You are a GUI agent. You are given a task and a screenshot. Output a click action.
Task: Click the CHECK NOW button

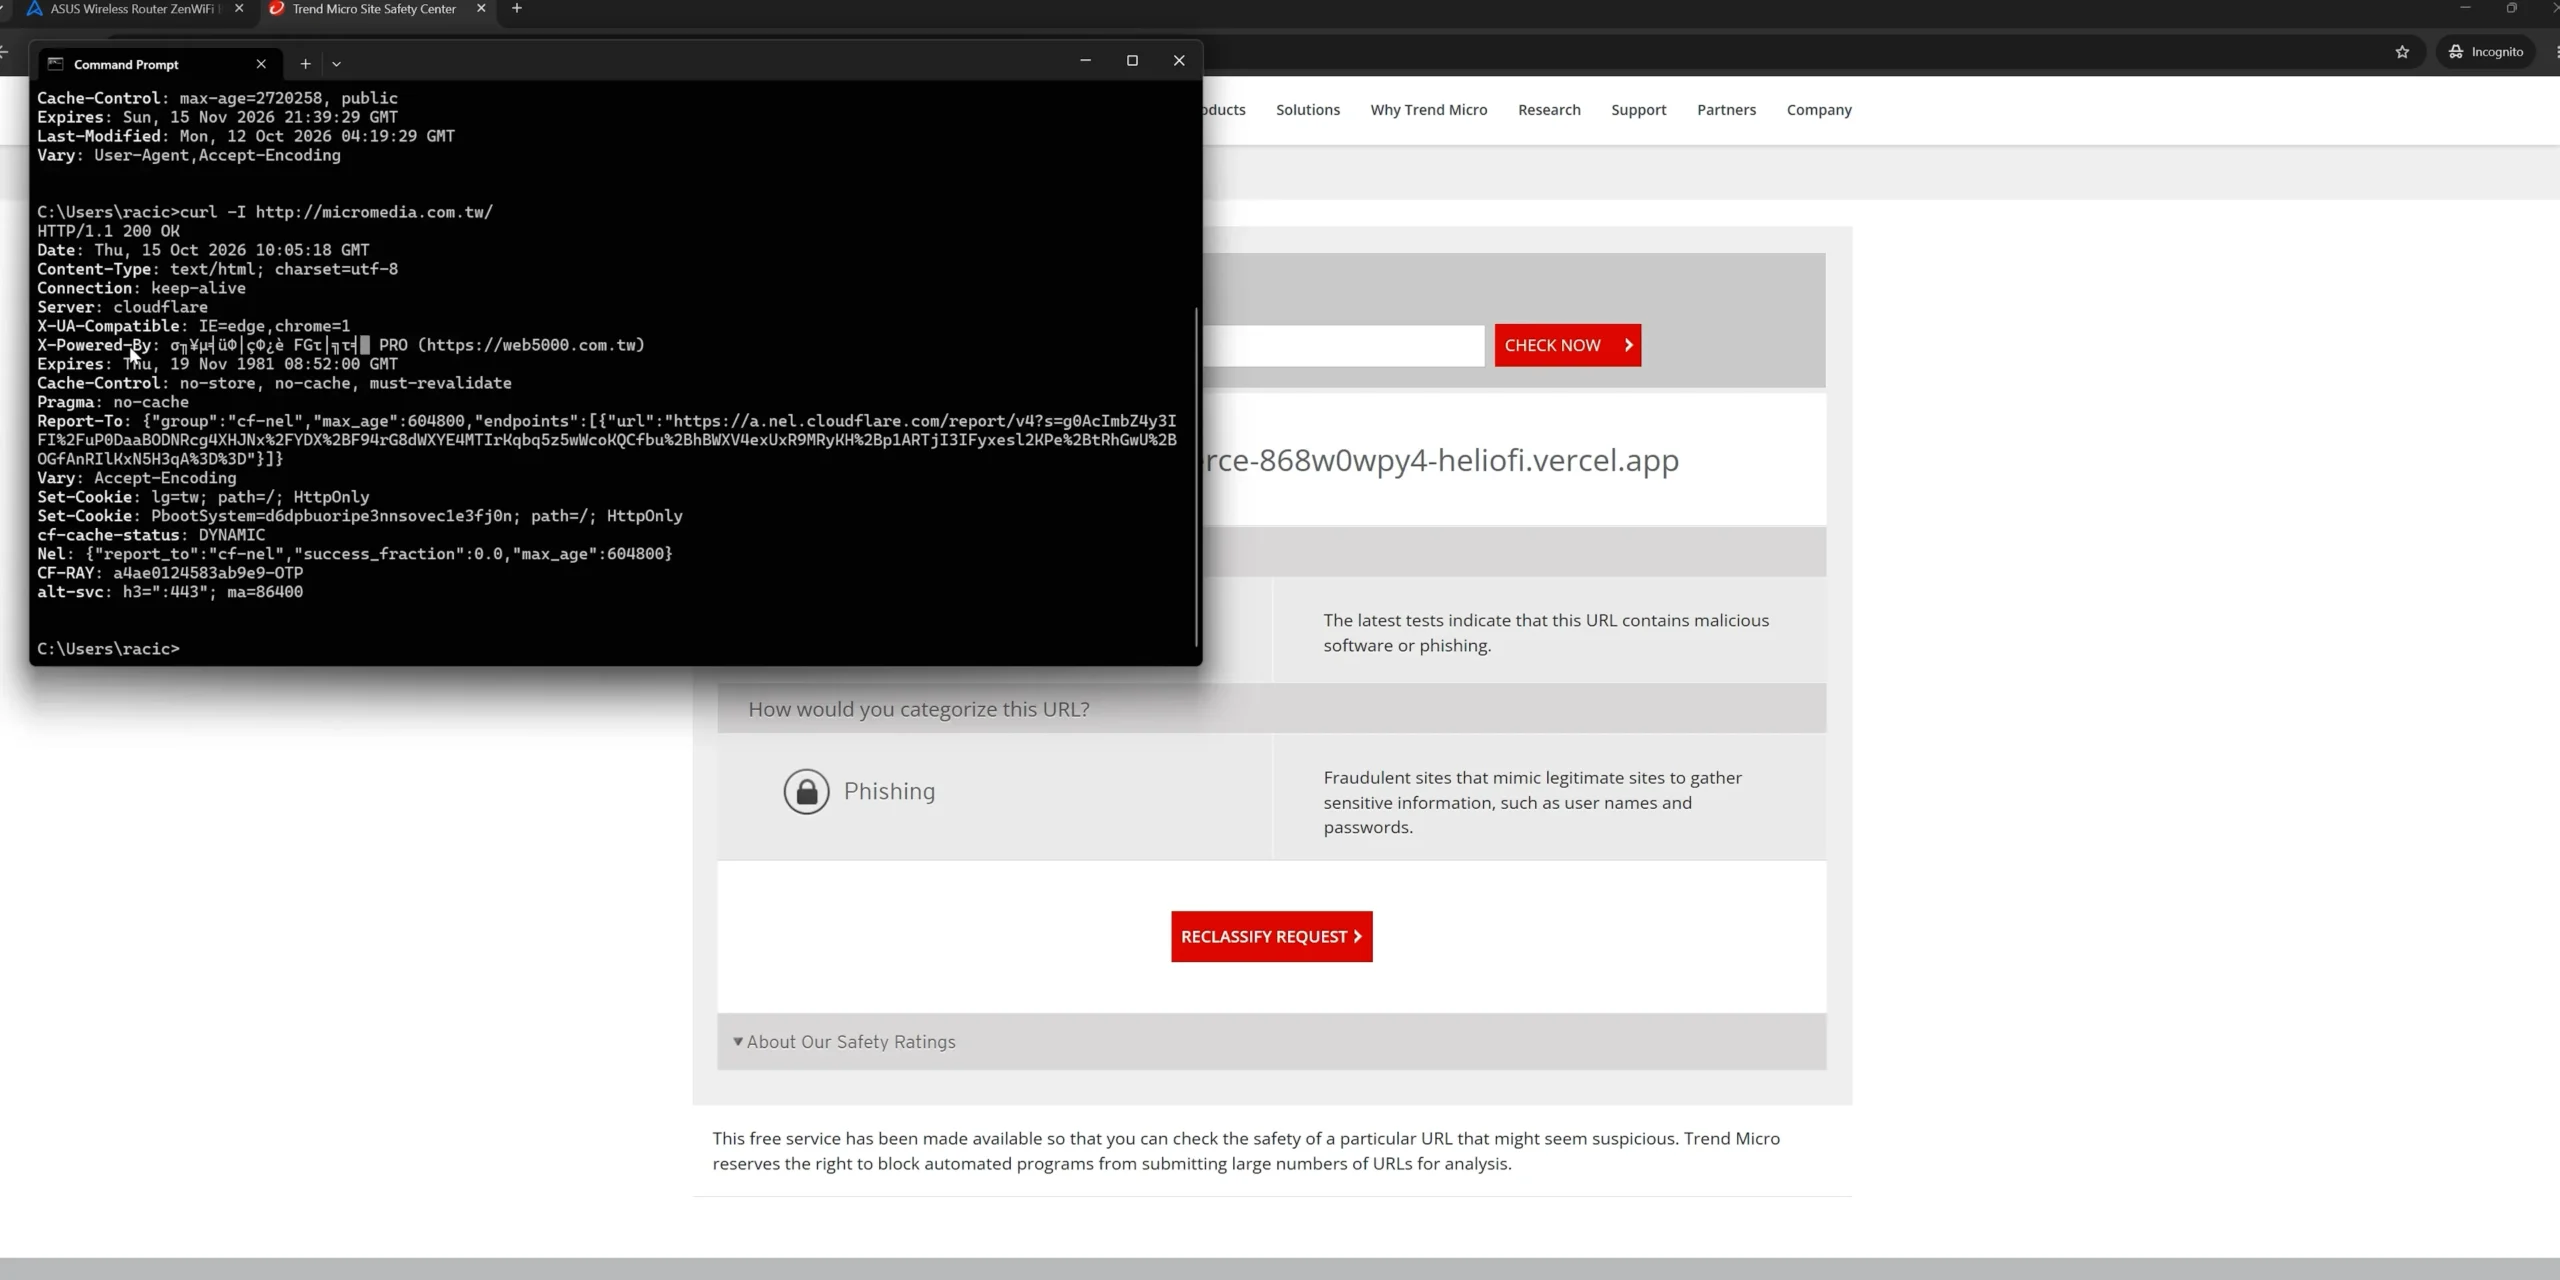(x=1567, y=345)
